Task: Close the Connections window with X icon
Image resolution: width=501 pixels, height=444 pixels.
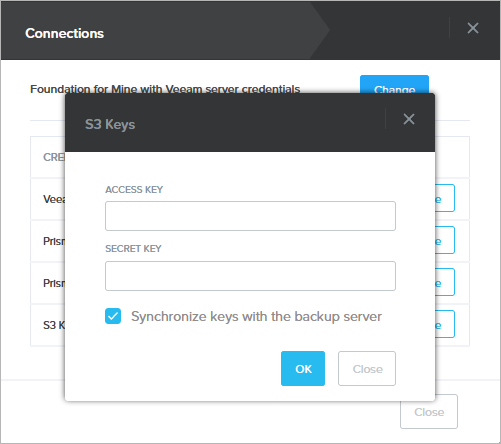Action: (x=473, y=28)
